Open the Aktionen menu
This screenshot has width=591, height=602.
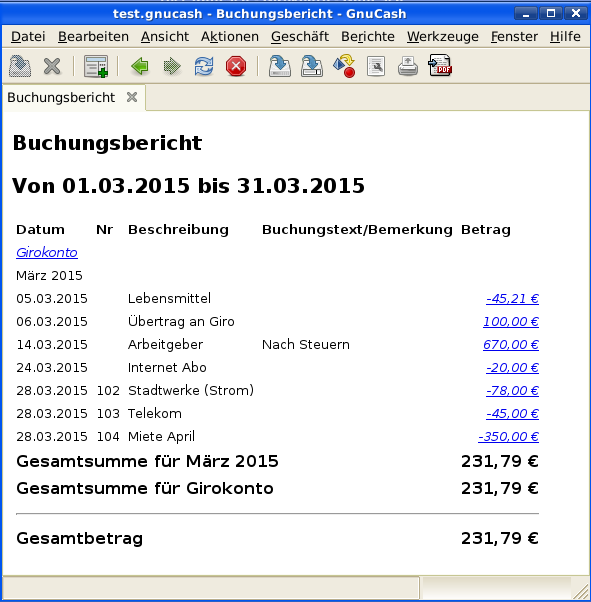pyautogui.click(x=230, y=36)
